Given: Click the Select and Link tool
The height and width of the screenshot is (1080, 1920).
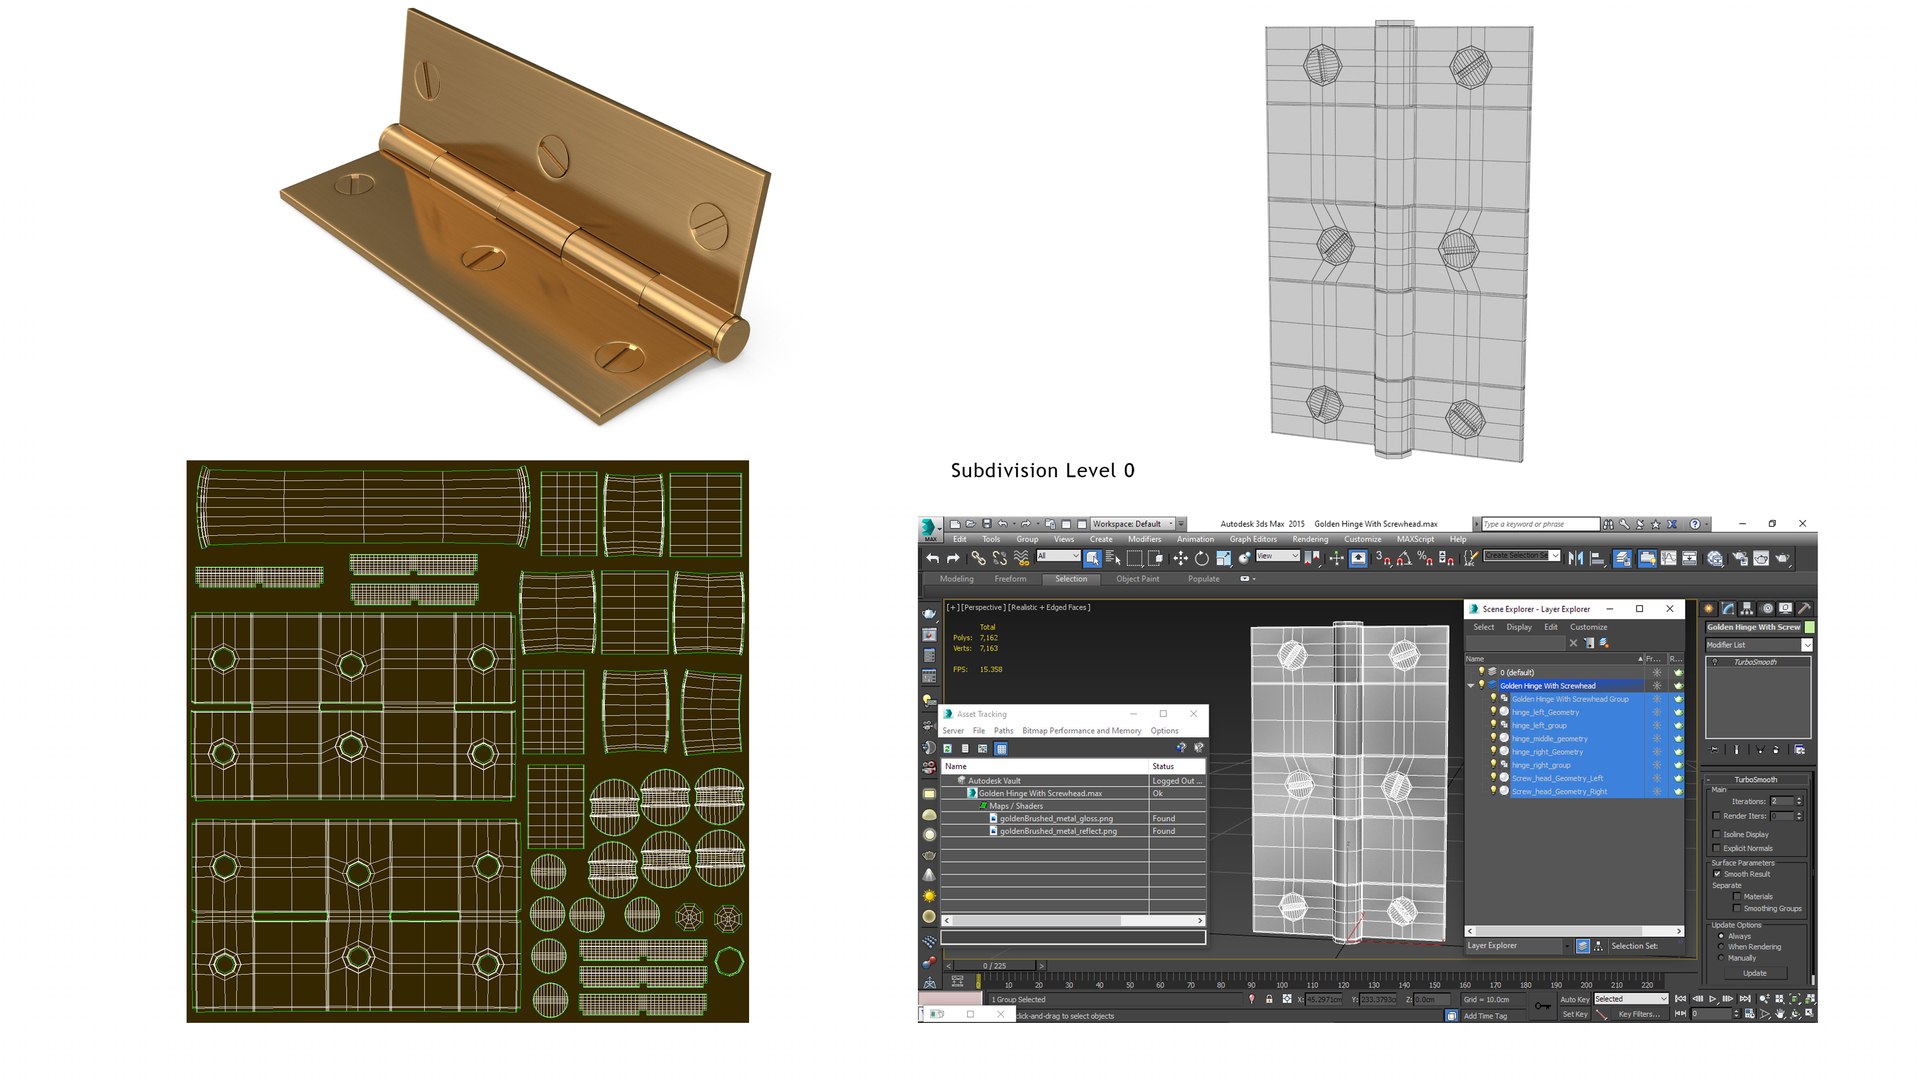Looking at the screenshot, I should [978, 558].
